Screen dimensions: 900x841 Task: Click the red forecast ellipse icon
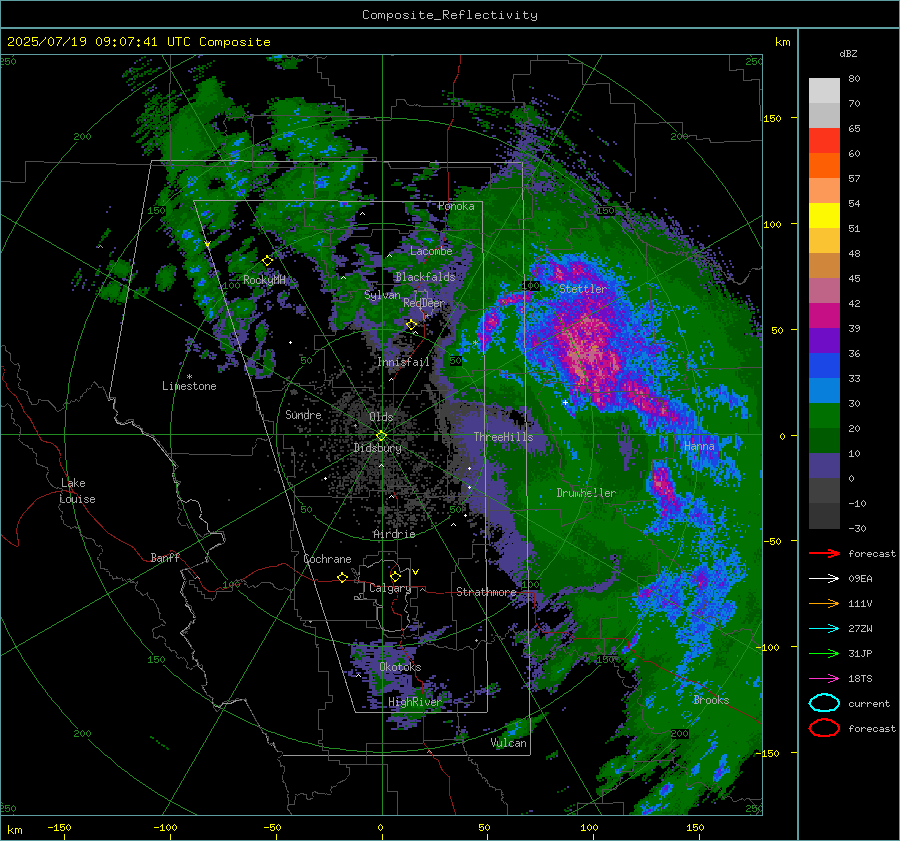click(x=824, y=728)
